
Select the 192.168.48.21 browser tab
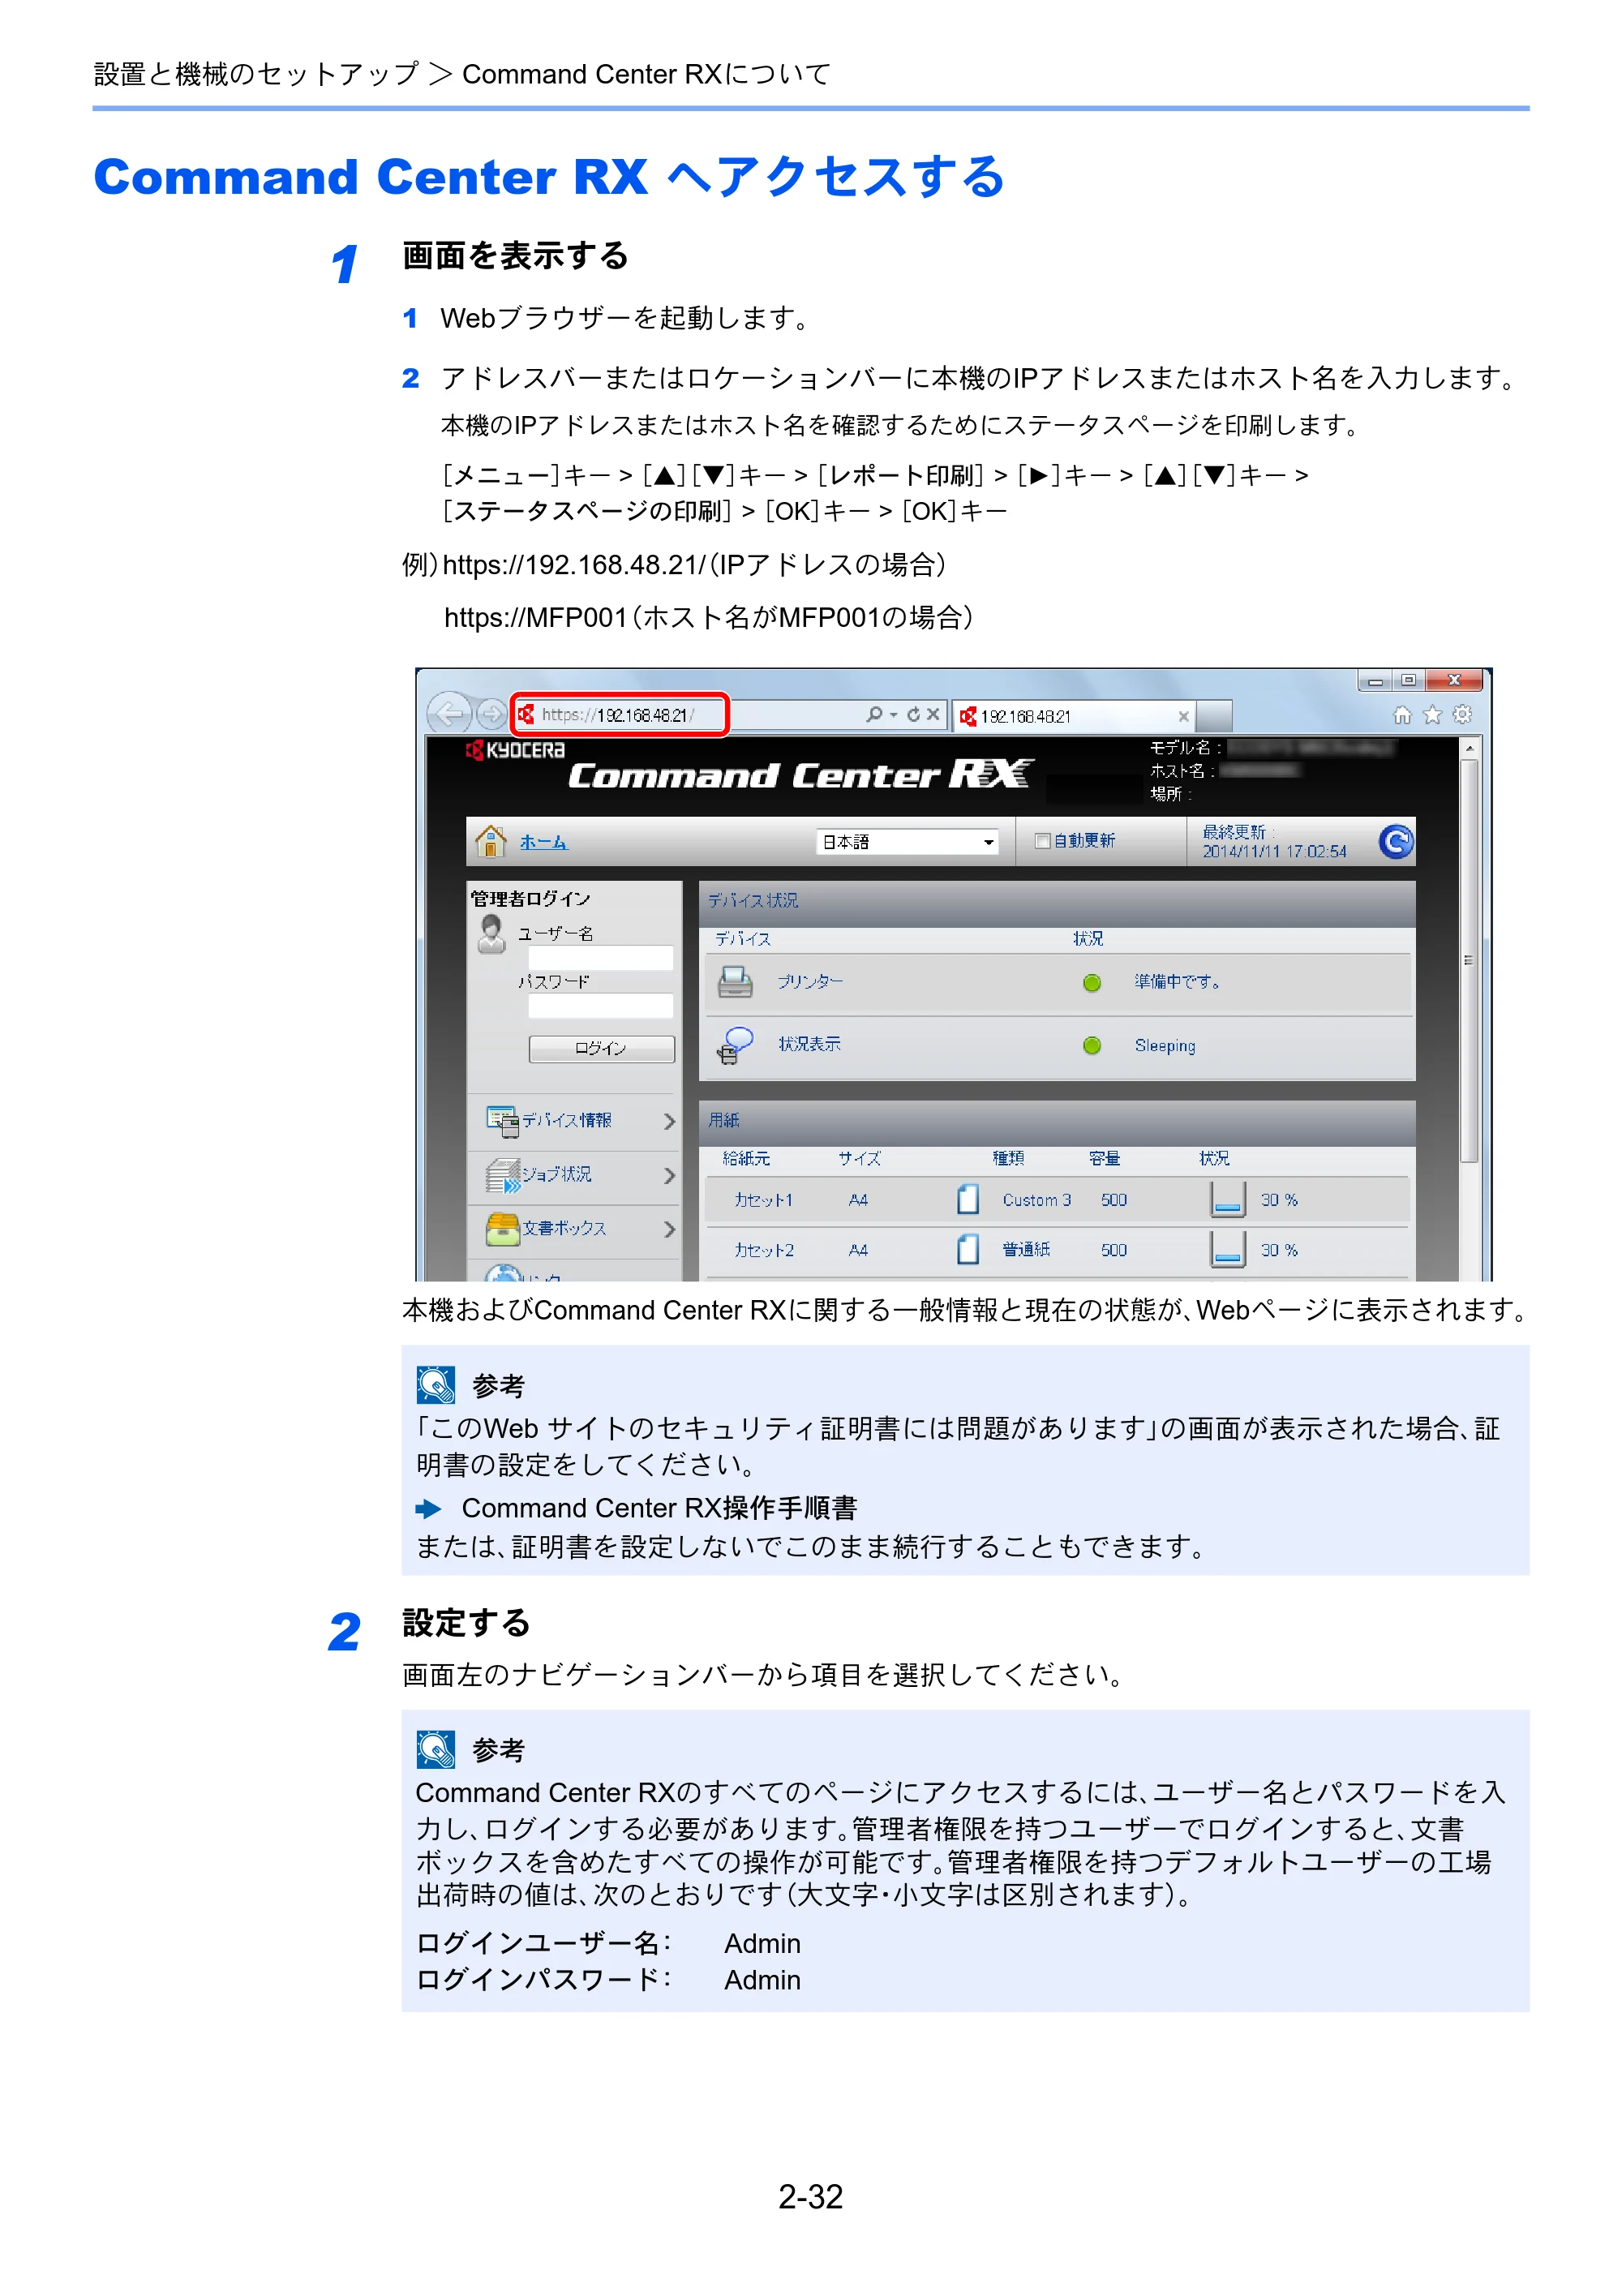(1073, 716)
